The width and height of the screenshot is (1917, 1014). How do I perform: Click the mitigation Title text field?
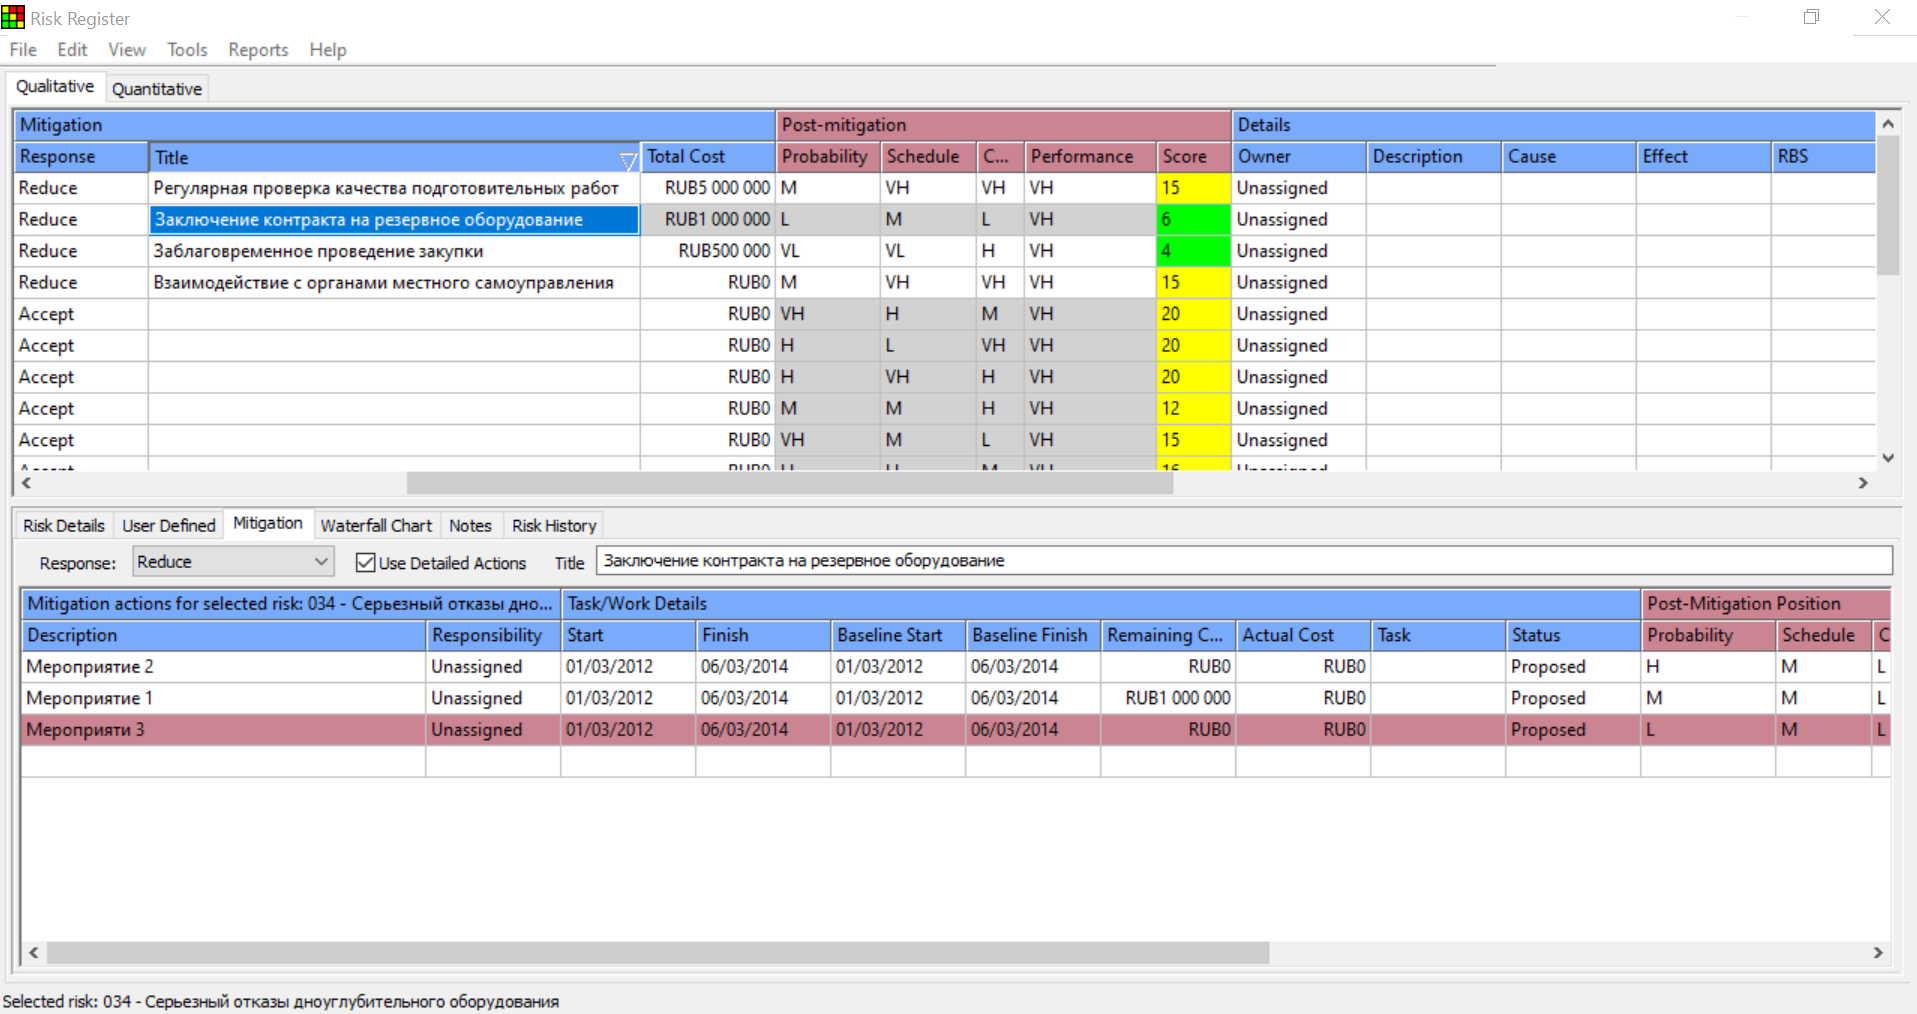point(1243,561)
